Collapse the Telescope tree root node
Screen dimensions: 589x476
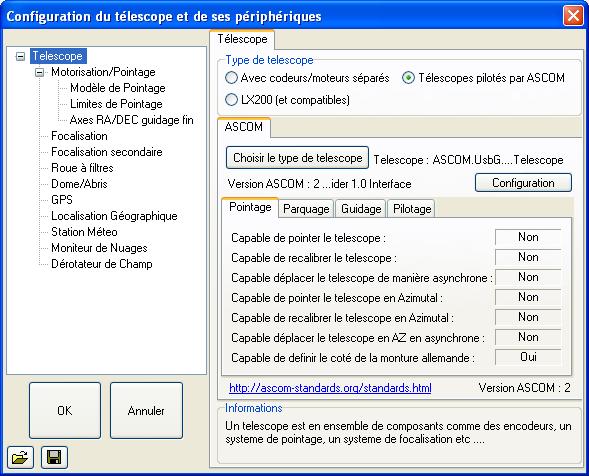[20, 56]
